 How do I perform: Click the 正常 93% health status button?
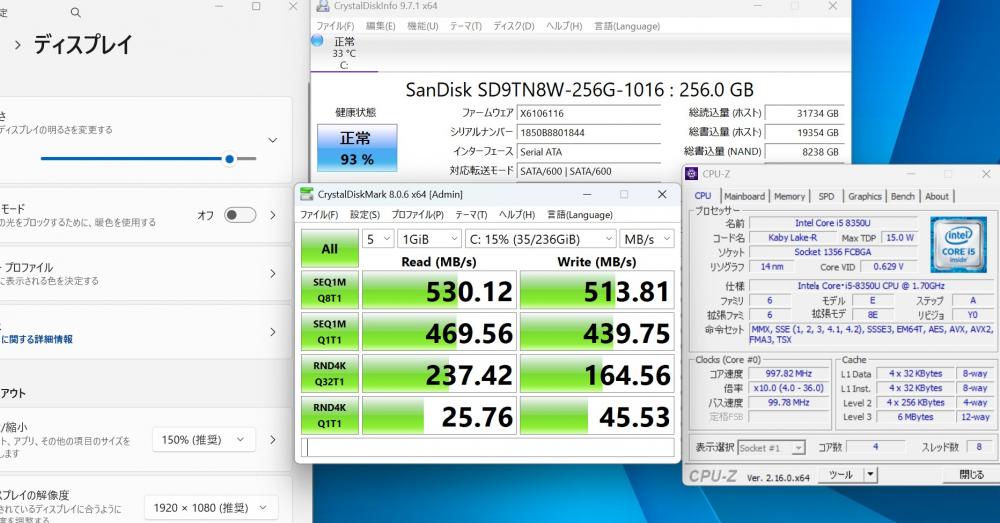[x=357, y=148]
